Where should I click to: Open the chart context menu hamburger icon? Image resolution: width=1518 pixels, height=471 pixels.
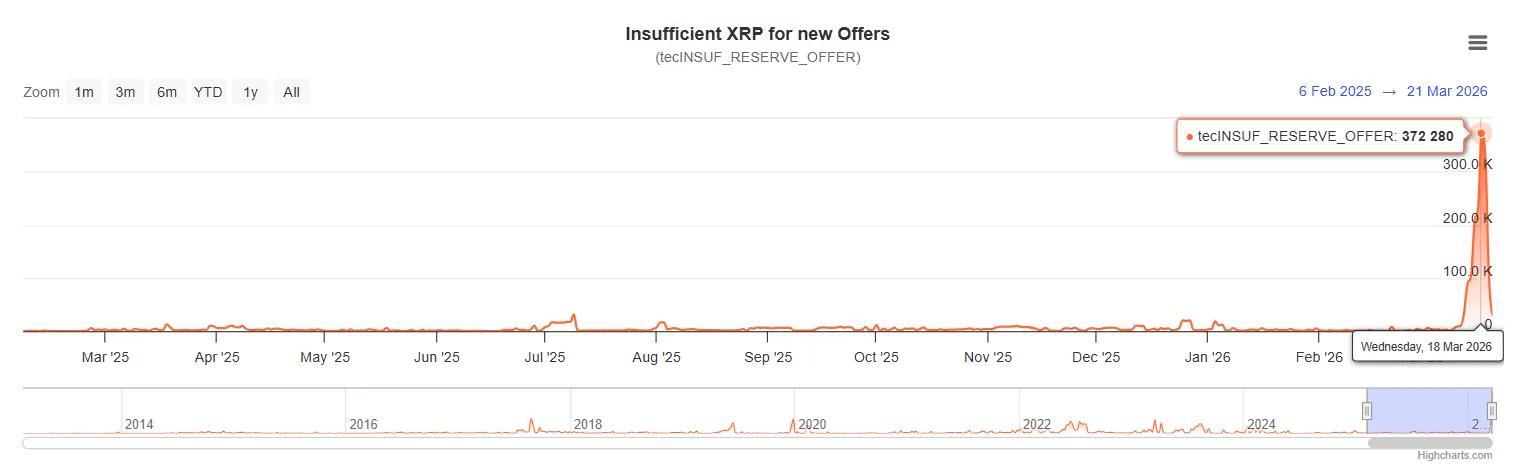(x=1477, y=42)
